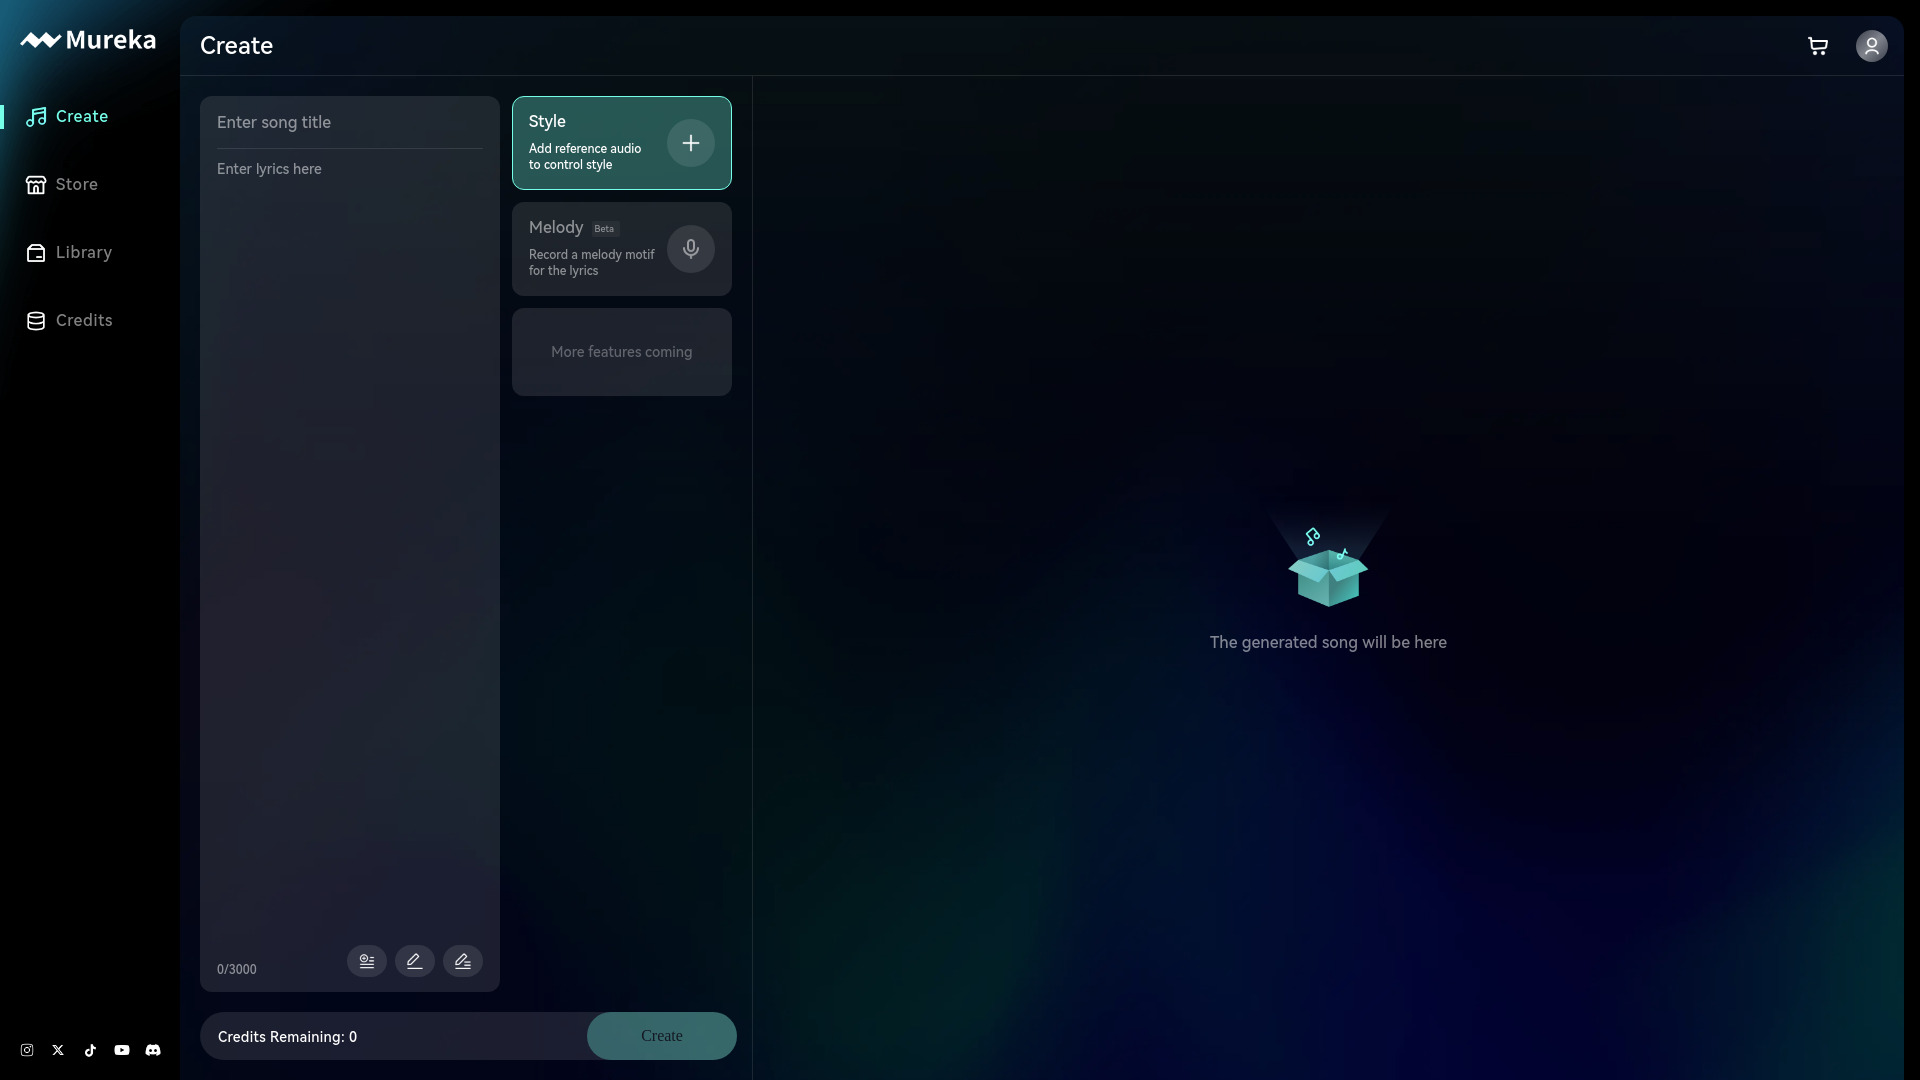Click the Mureka logo icon top left

pyautogui.click(x=38, y=40)
